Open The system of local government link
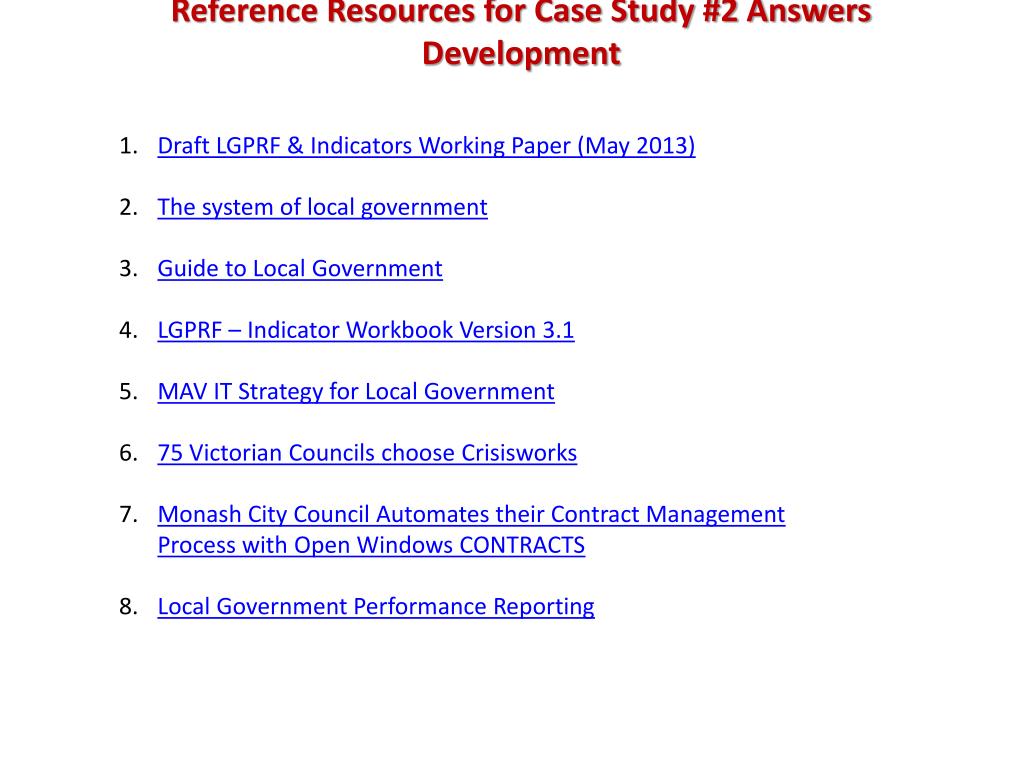1024x768 pixels. pos(323,207)
